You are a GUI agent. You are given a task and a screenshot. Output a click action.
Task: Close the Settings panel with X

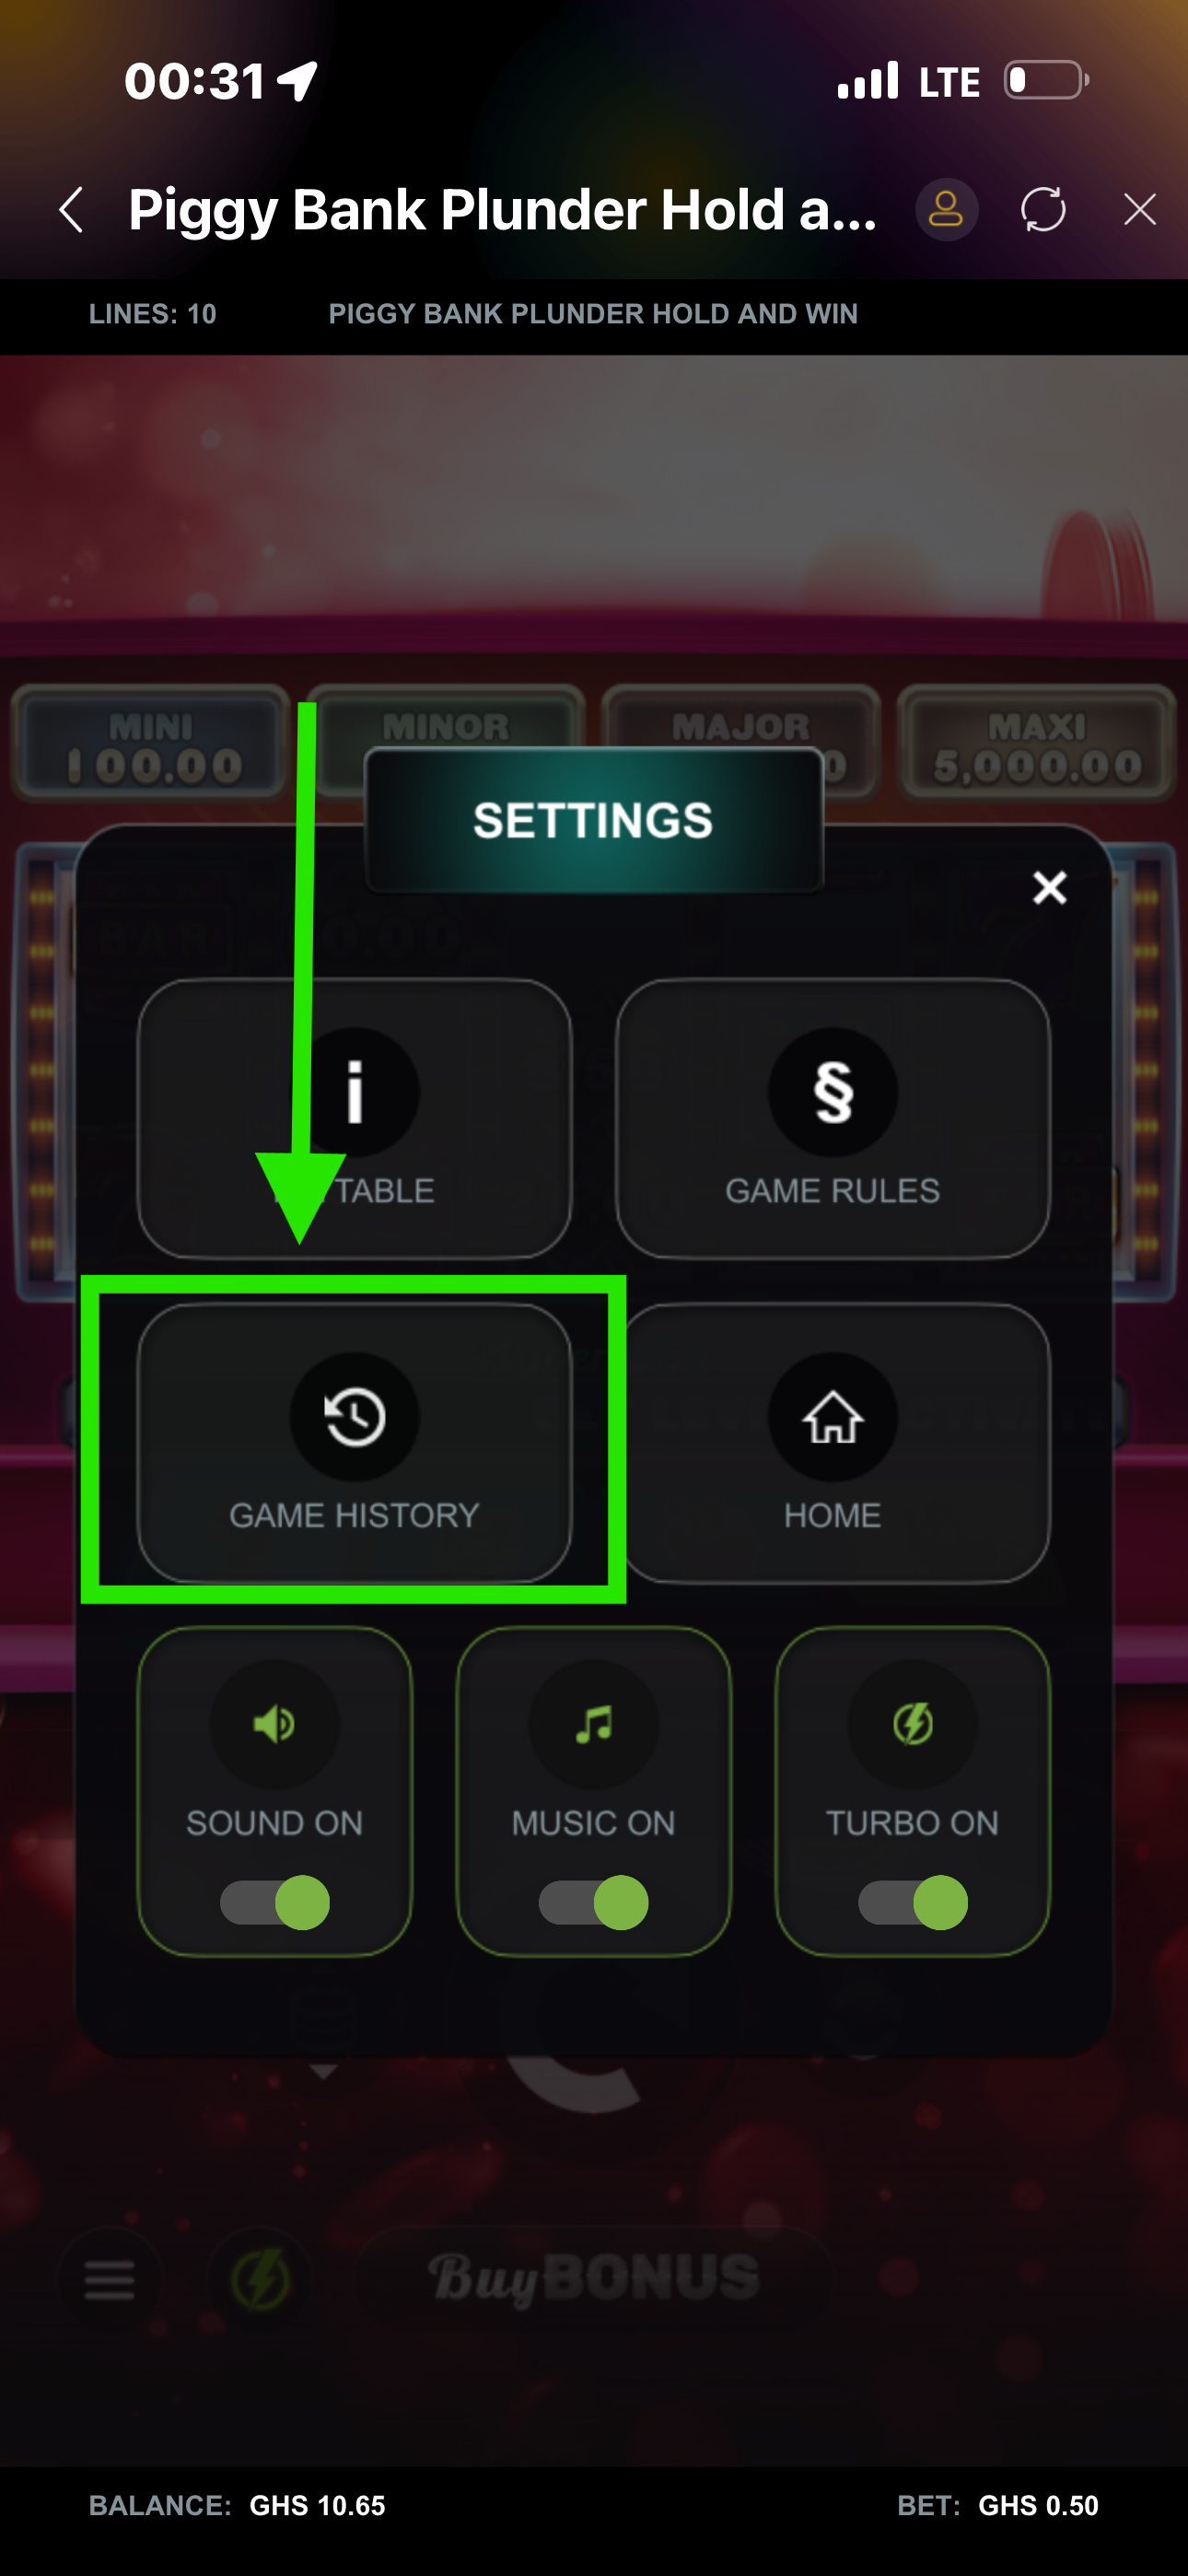point(1049,887)
